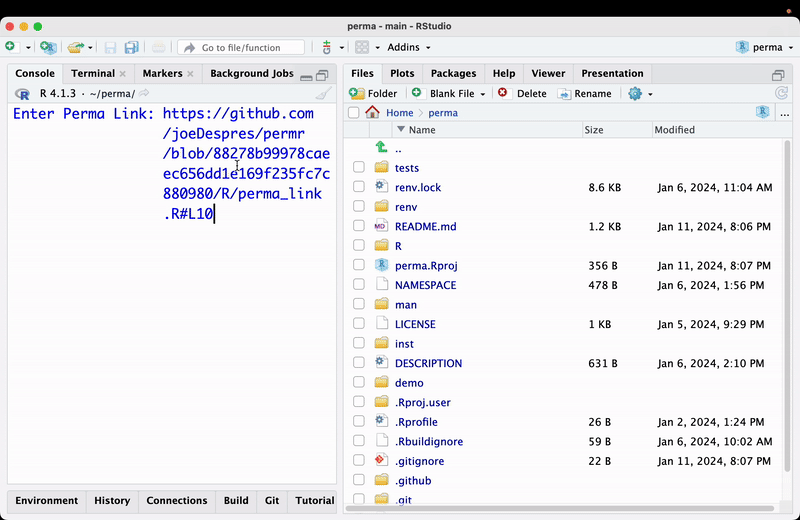Tick the DESCRIPTION checkbox
The width and height of the screenshot is (800, 520).
359,363
